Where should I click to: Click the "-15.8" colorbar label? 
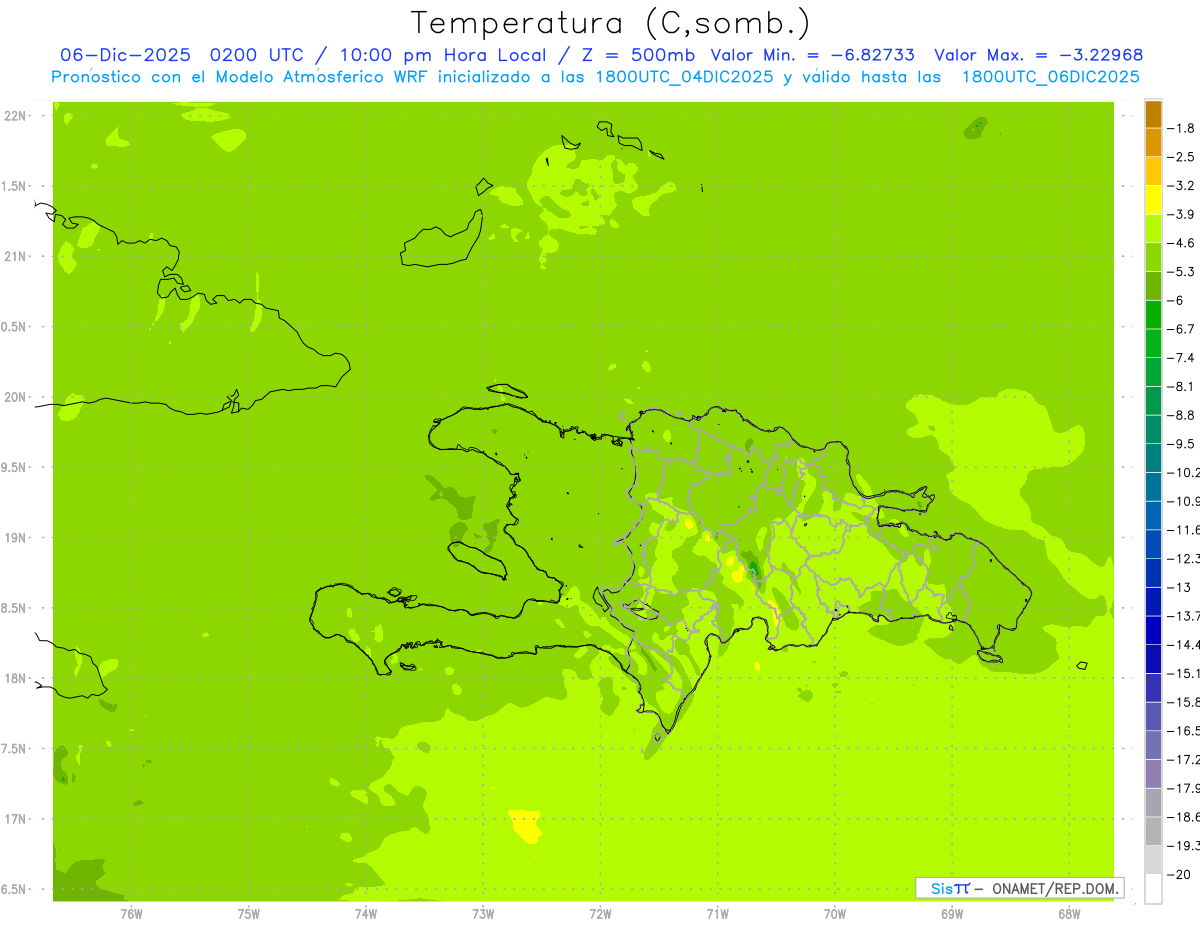[1183, 702]
